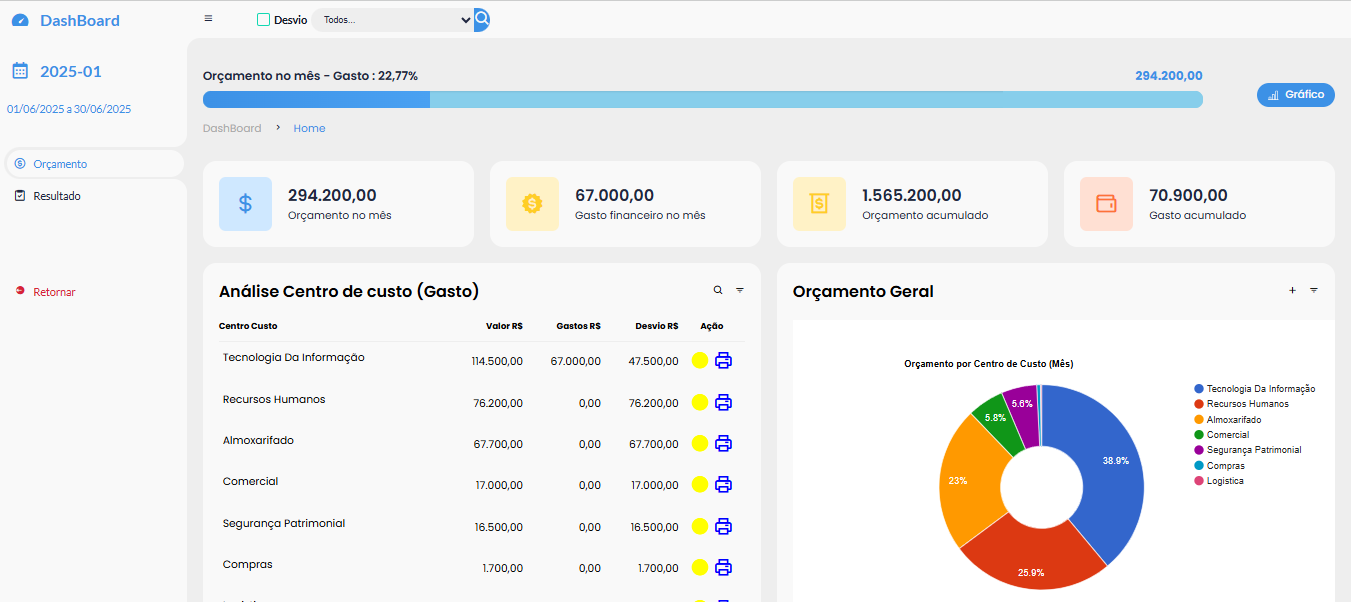
Task: Click the filter icon on Análise Centro de custo
Action: tap(740, 290)
